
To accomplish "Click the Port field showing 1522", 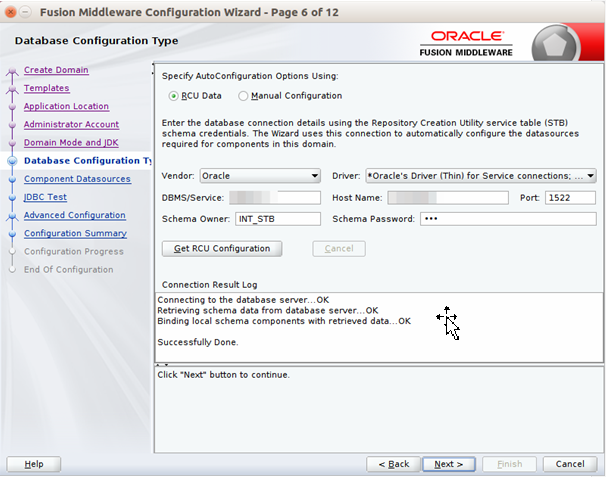I will click(570, 198).
